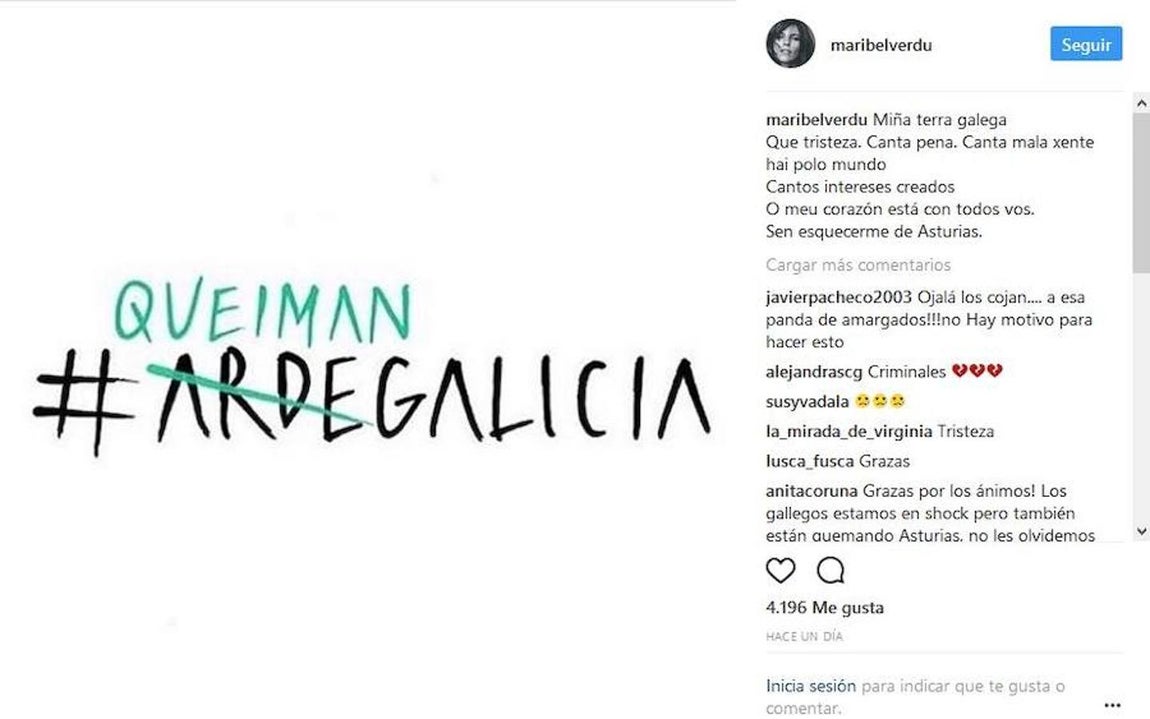
Task: Like the post with the heart icon
Action: coord(781,570)
